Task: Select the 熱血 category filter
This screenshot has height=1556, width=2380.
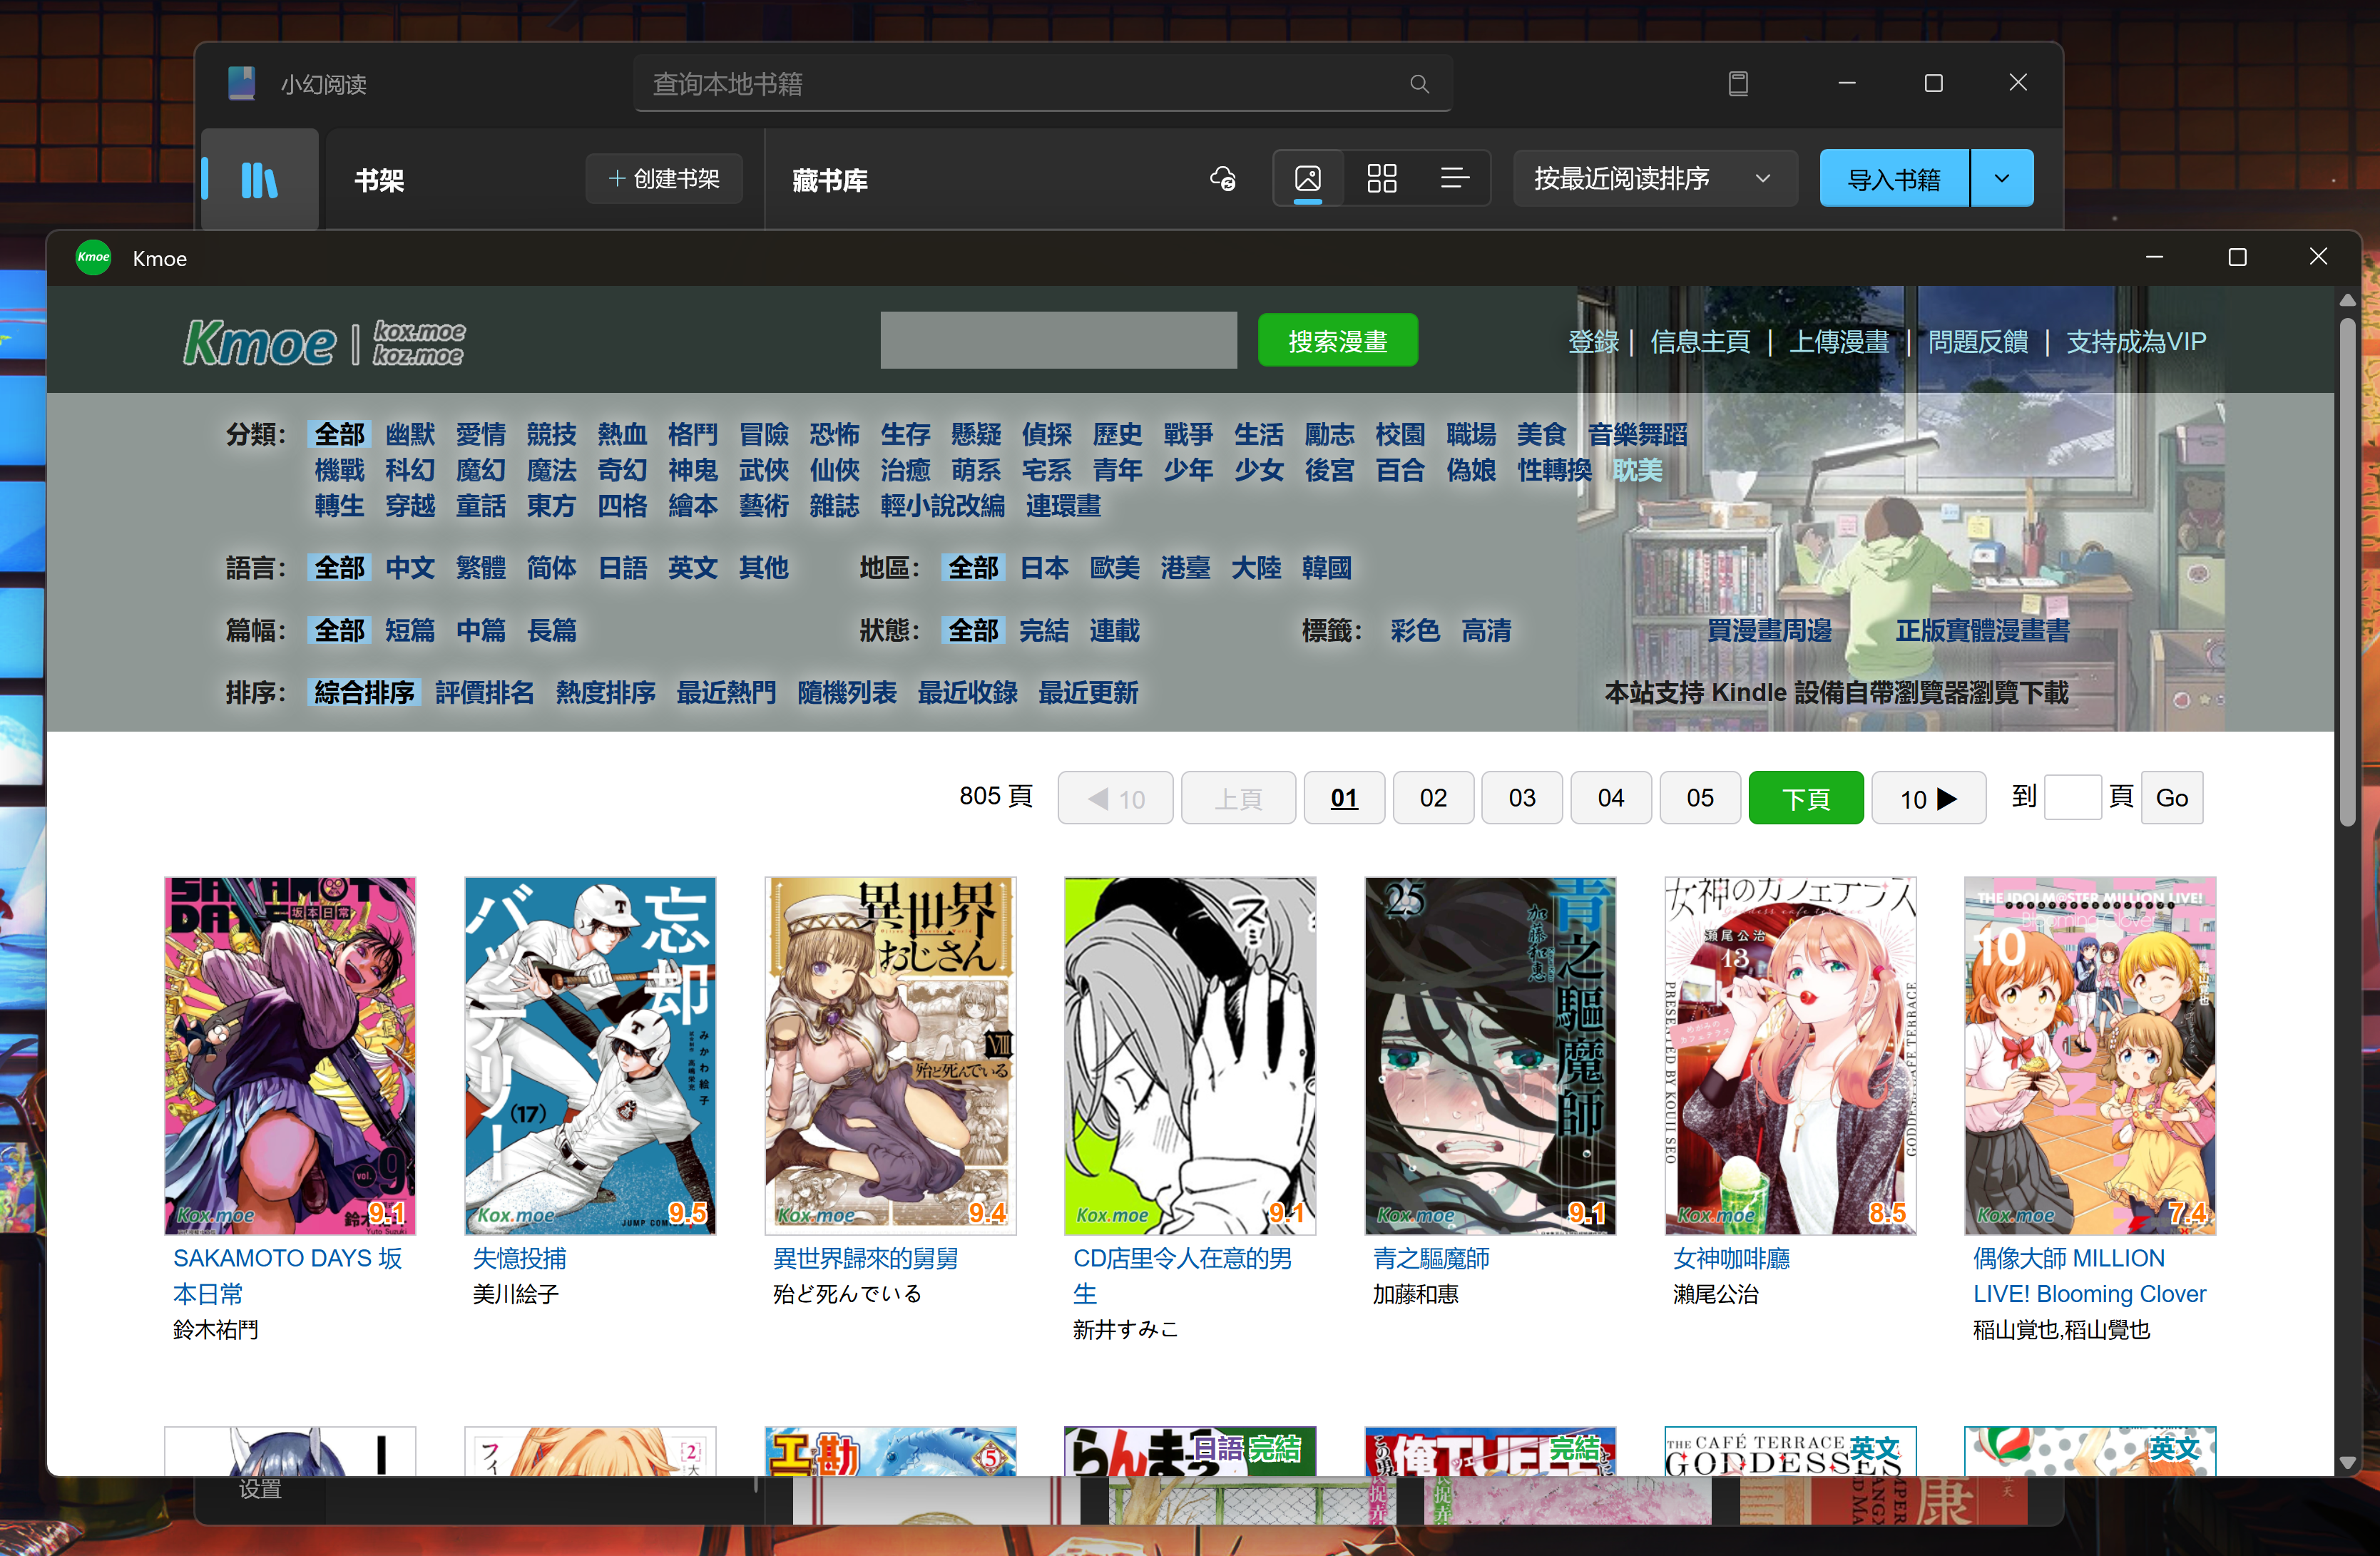Action: [622, 434]
